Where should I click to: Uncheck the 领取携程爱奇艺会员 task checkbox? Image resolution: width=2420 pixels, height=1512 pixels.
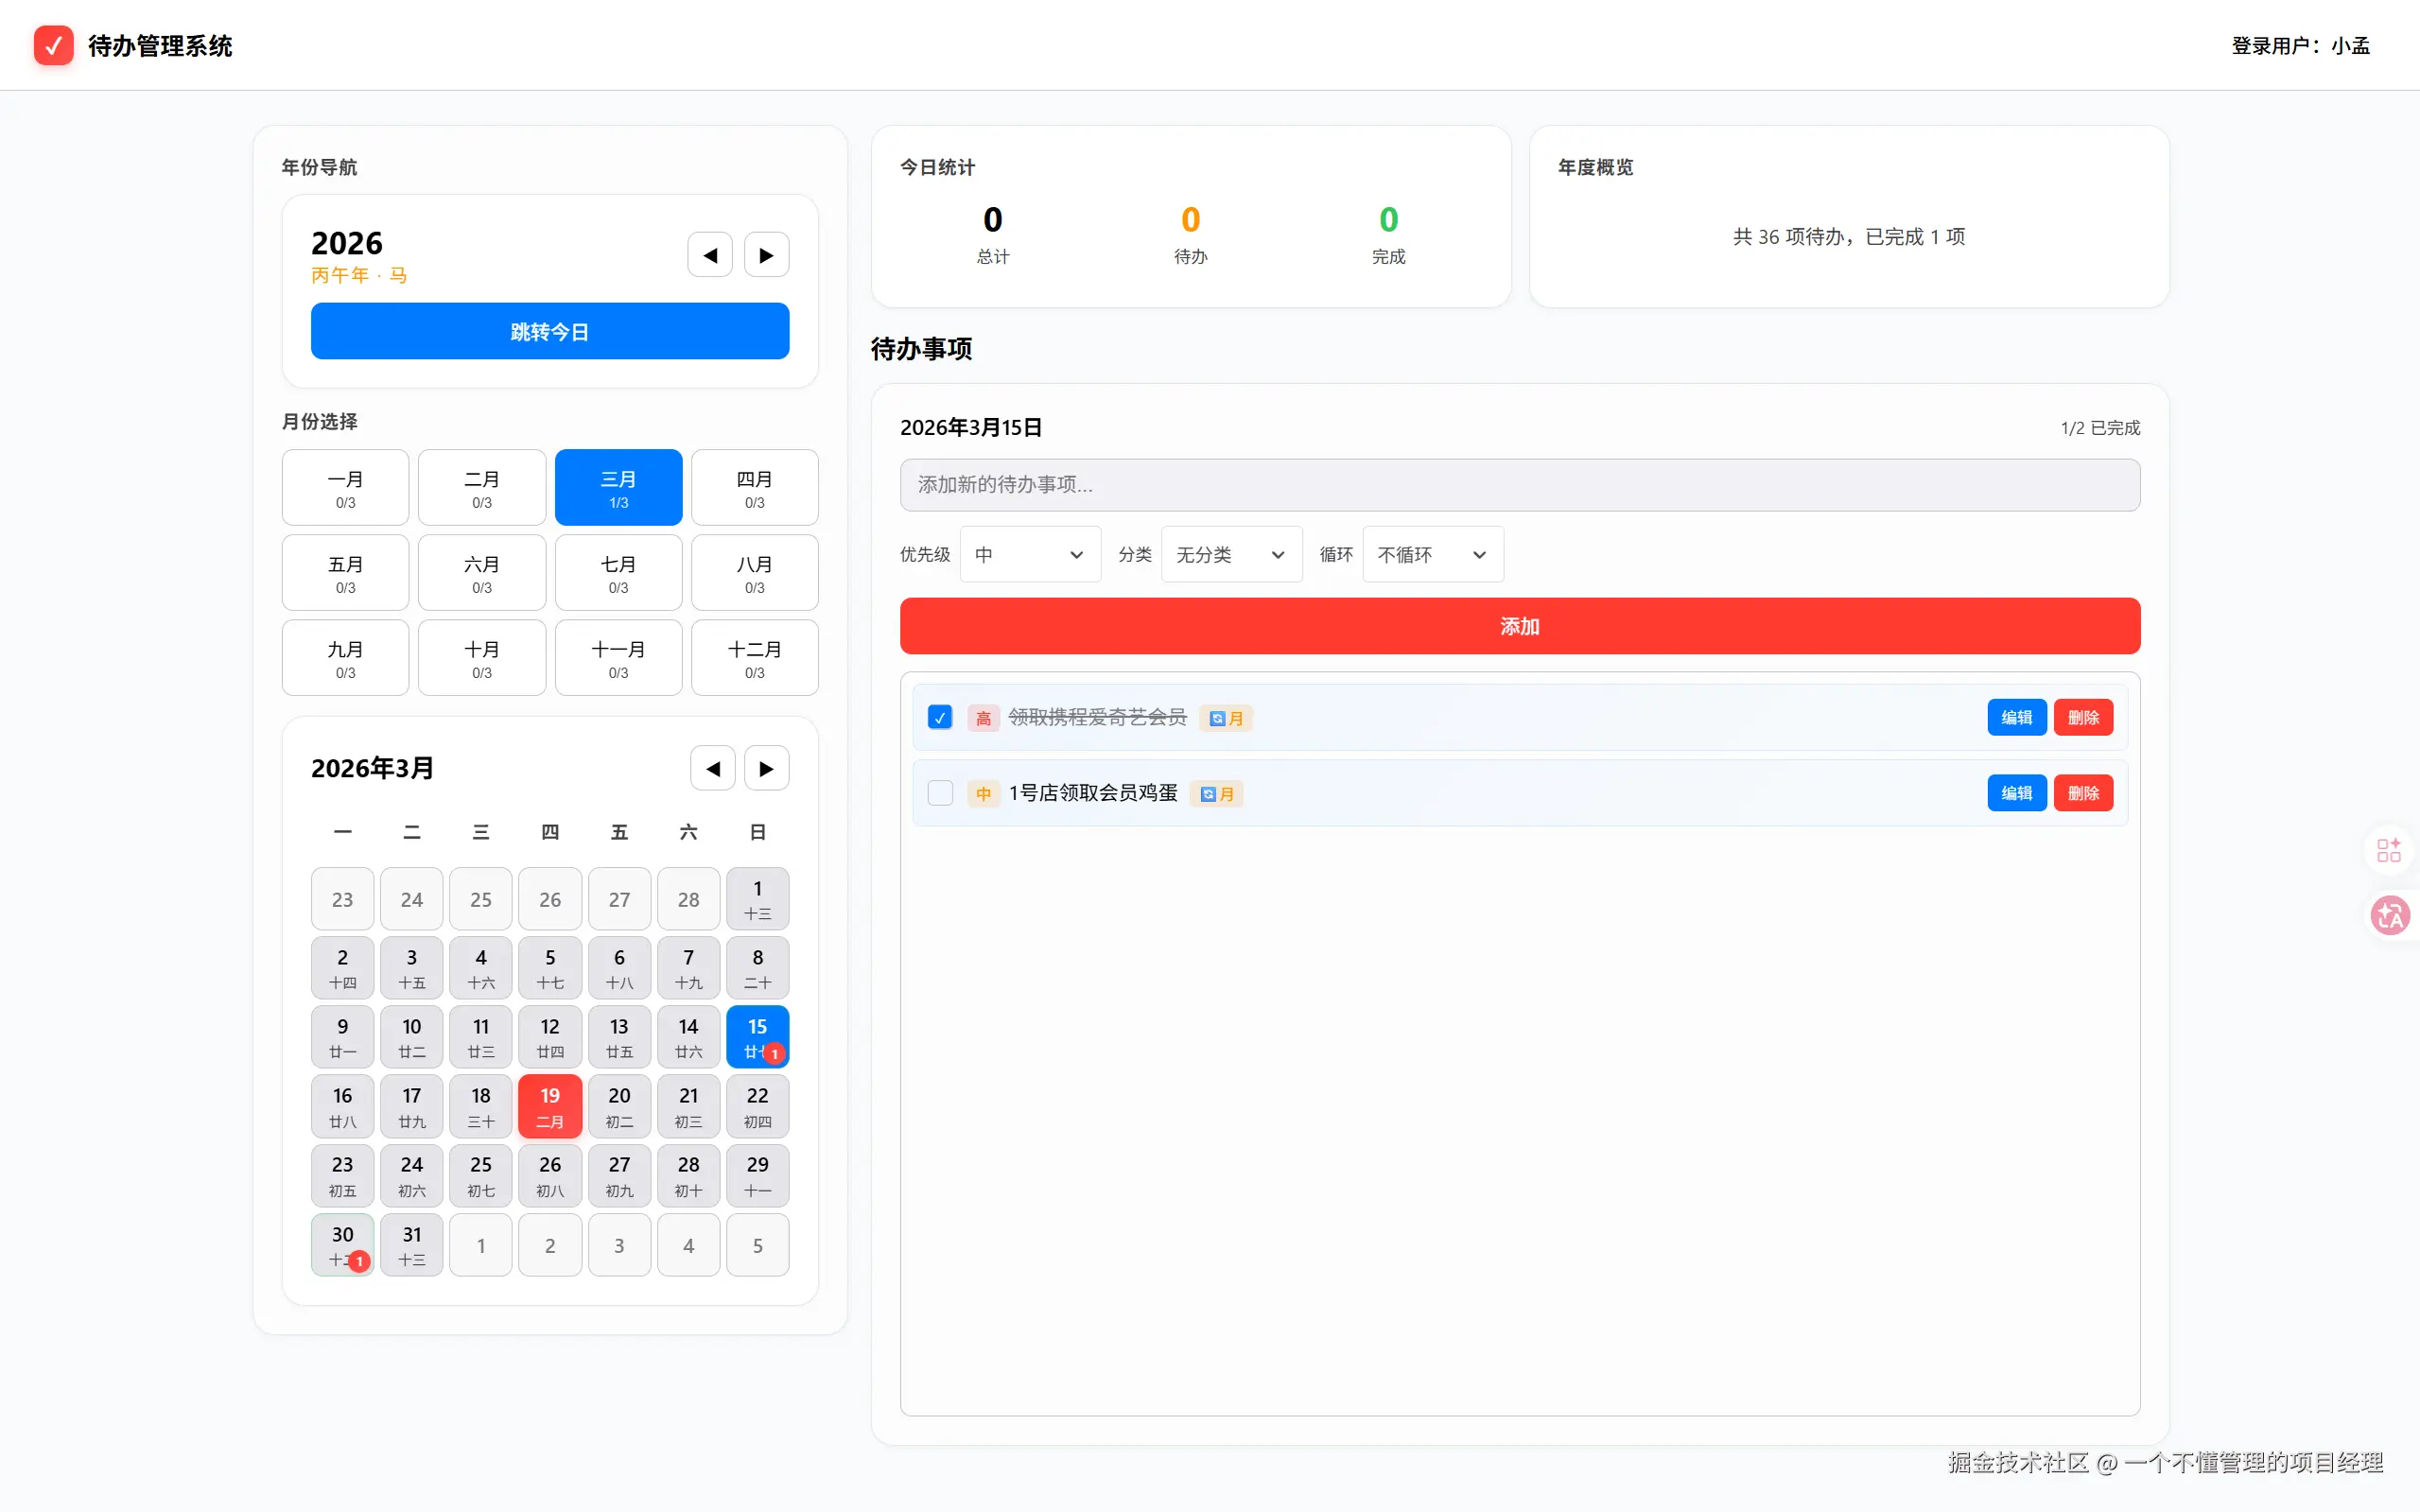click(940, 717)
